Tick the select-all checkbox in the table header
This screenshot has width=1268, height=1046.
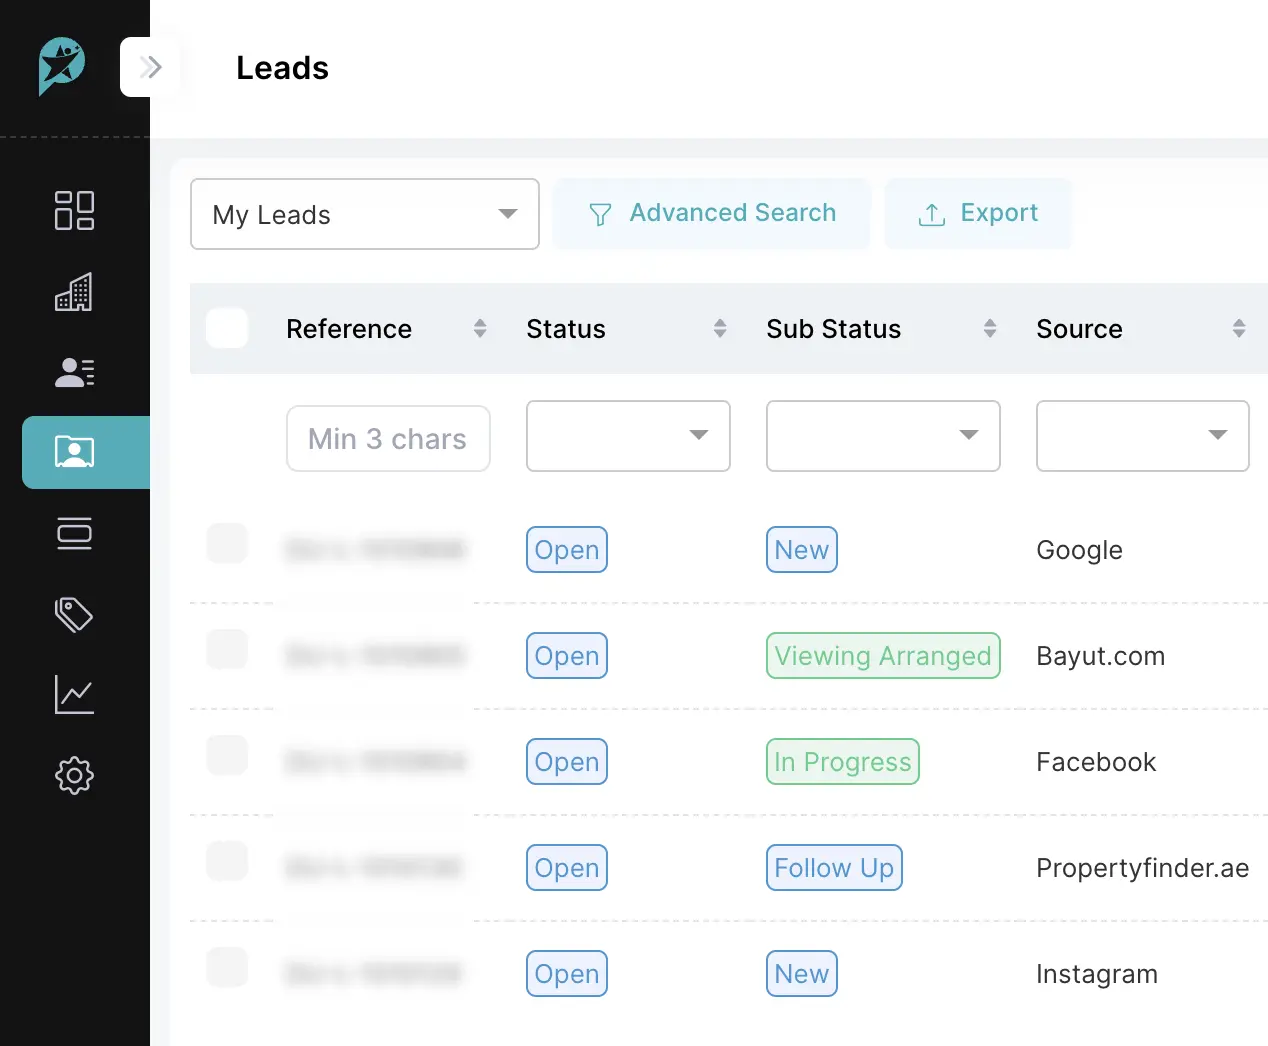(x=227, y=328)
